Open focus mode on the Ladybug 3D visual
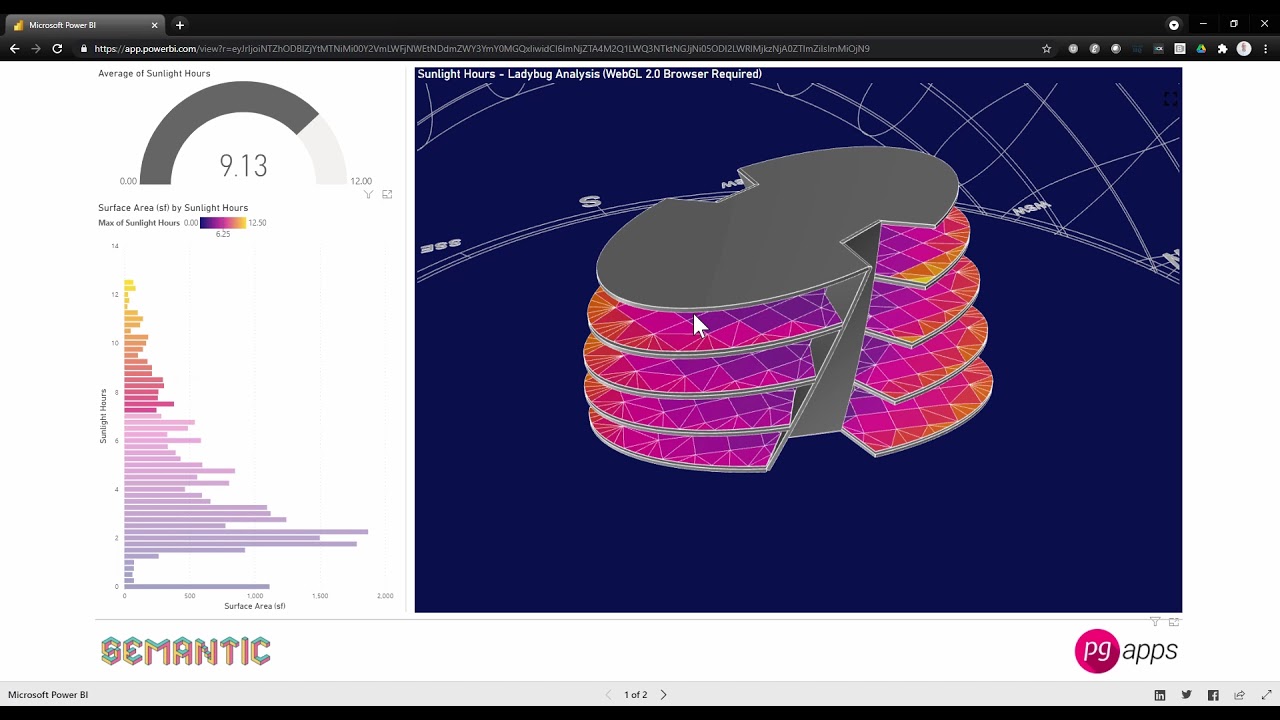Screen dimensions: 1280x720 click(x=1170, y=98)
